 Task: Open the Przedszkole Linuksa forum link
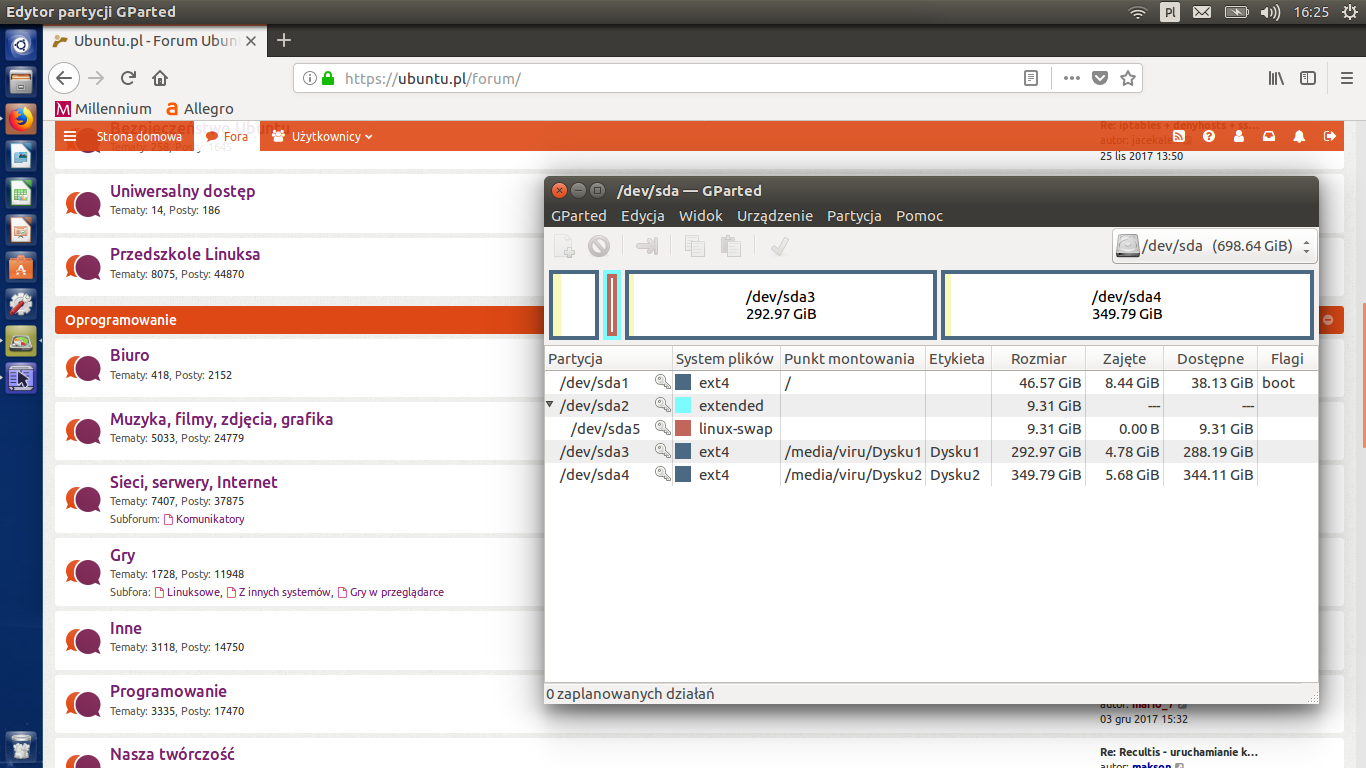(x=185, y=254)
